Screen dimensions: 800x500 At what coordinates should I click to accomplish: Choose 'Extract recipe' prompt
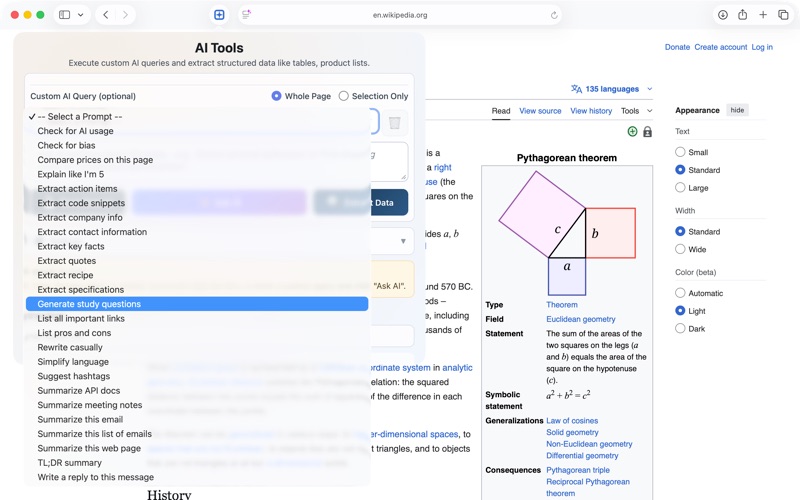coord(197,275)
